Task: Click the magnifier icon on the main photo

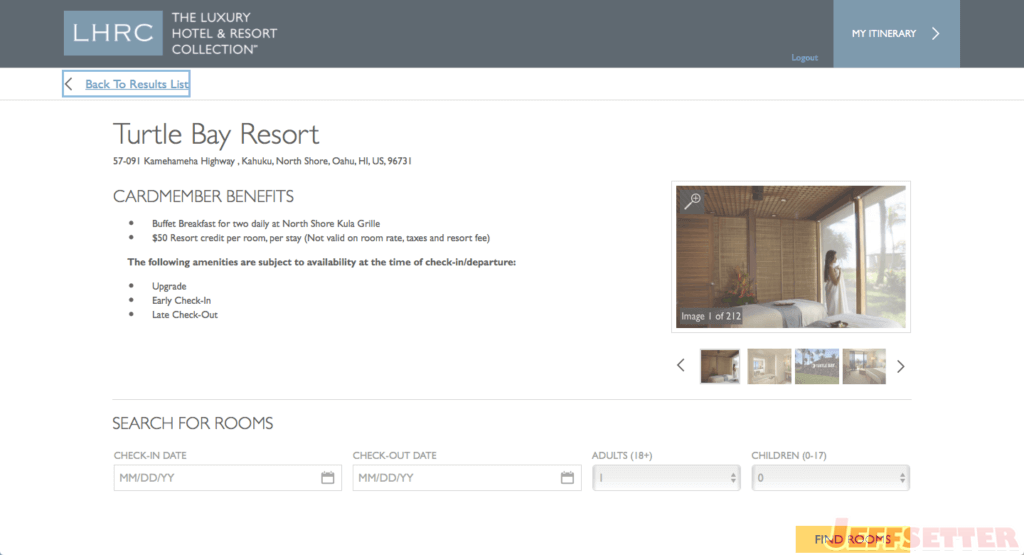Action: point(692,201)
